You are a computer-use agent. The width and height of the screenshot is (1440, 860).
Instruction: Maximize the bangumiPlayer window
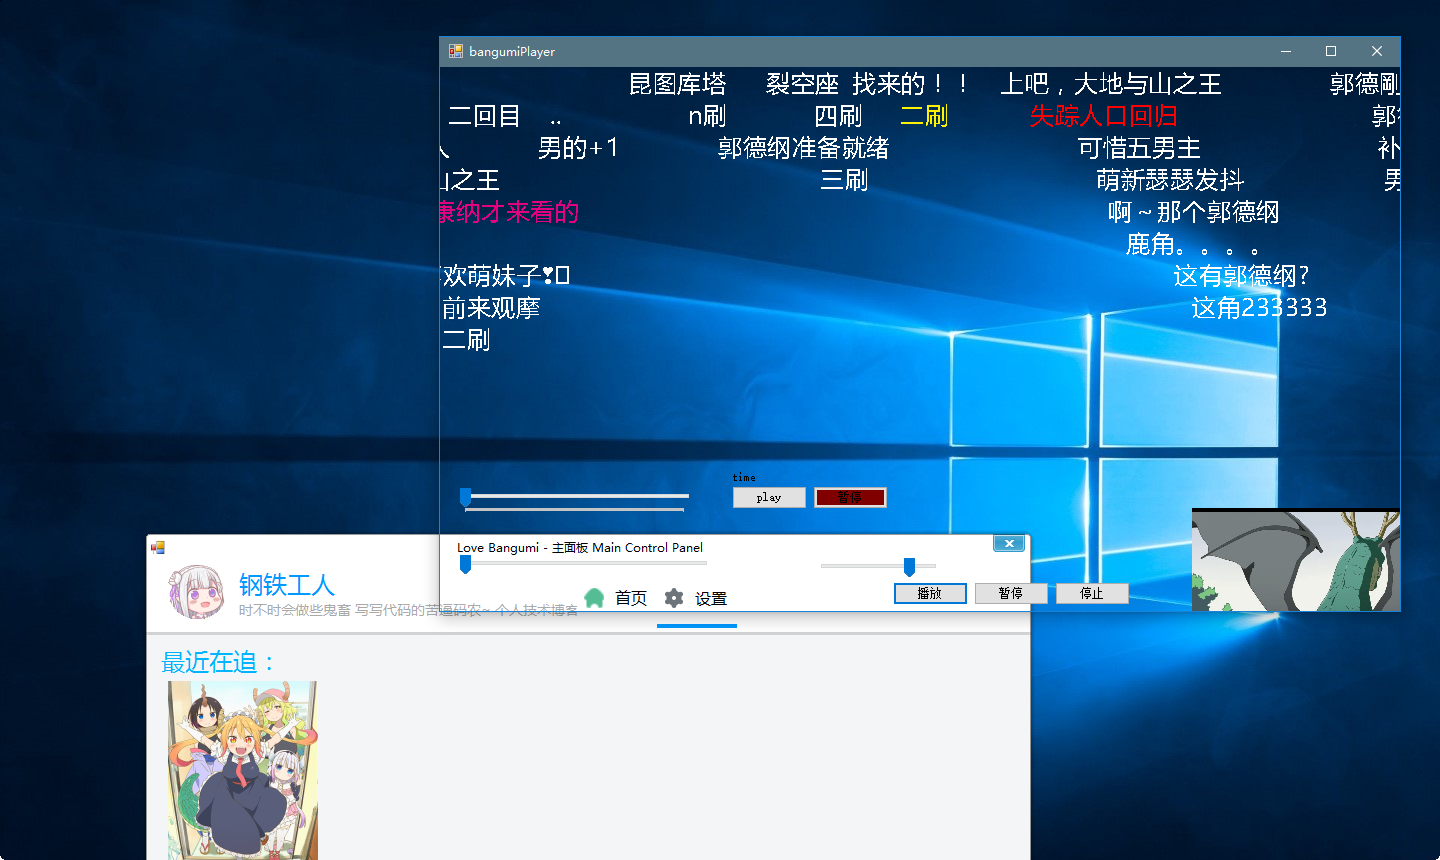(1331, 51)
